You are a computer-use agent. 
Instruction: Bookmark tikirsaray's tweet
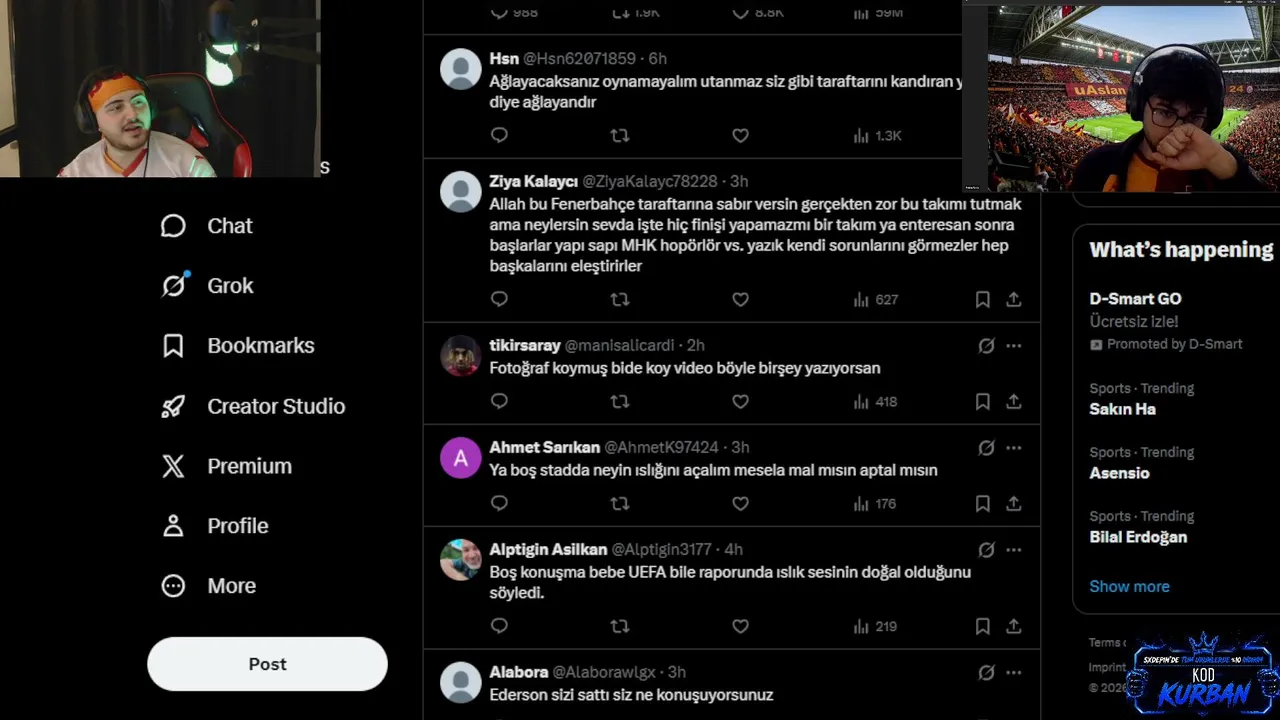[982, 401]
